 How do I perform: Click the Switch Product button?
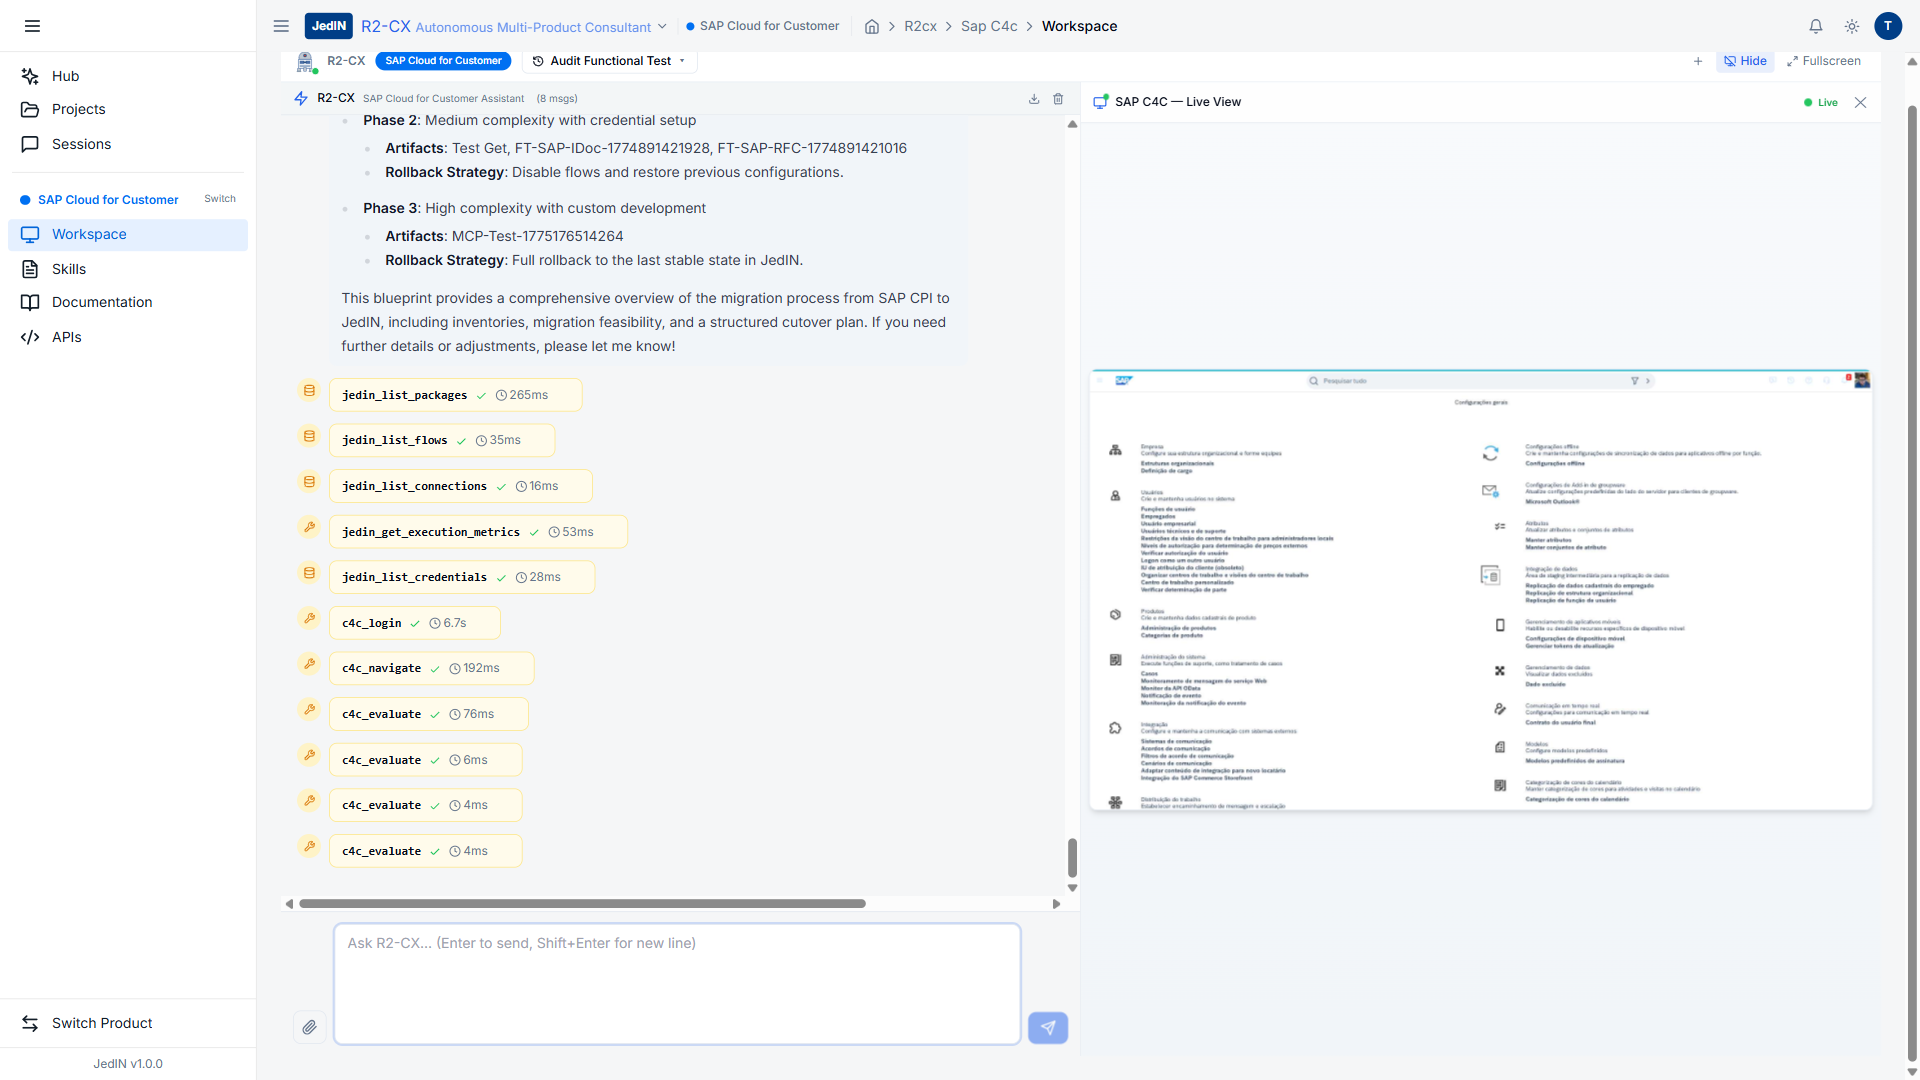(x=102, y=1023)
